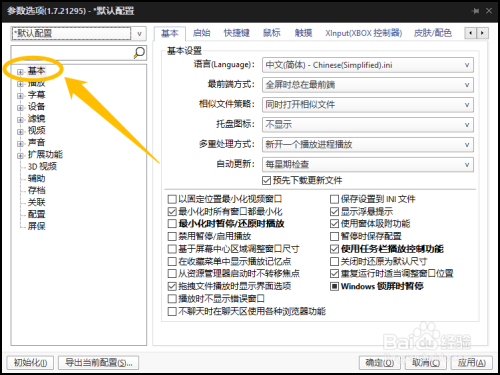
Task: Enable 关闭时还原为默认尺寸
Action: pyautogui.click(x=334, y=261)
